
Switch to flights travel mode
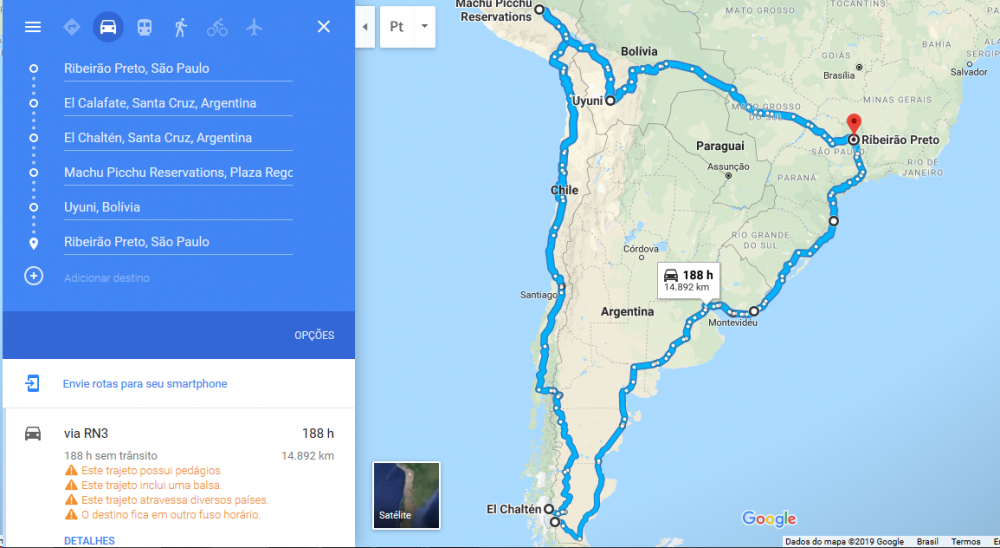254,27
